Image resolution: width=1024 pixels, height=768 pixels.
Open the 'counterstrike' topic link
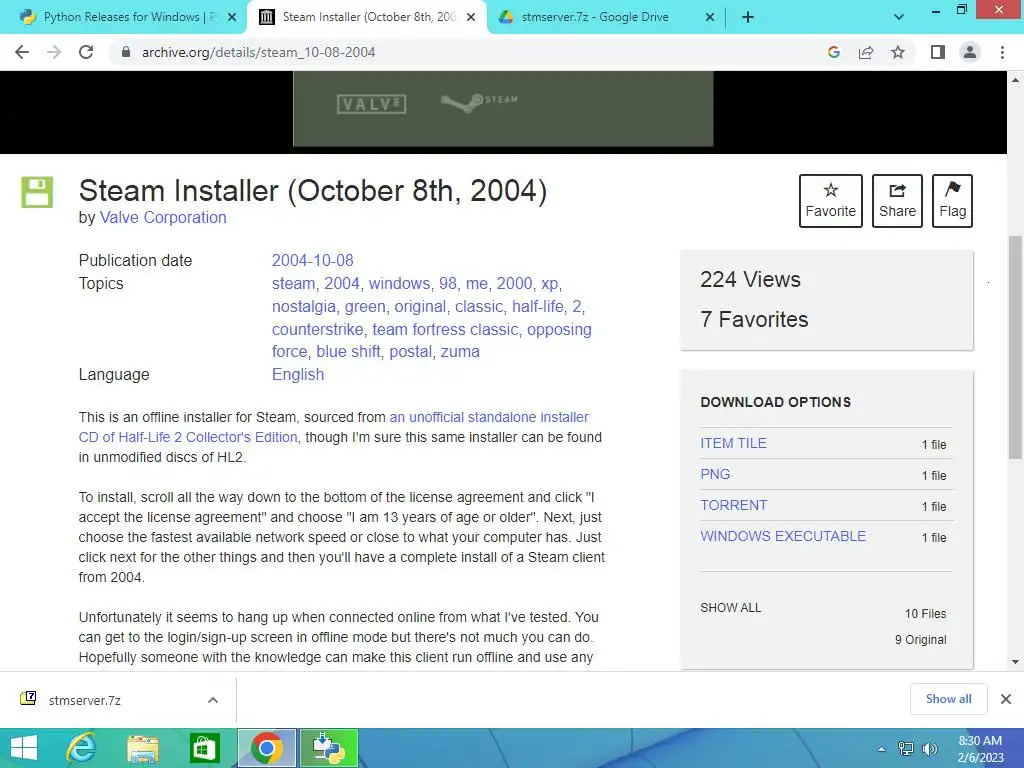click(317, 329)
